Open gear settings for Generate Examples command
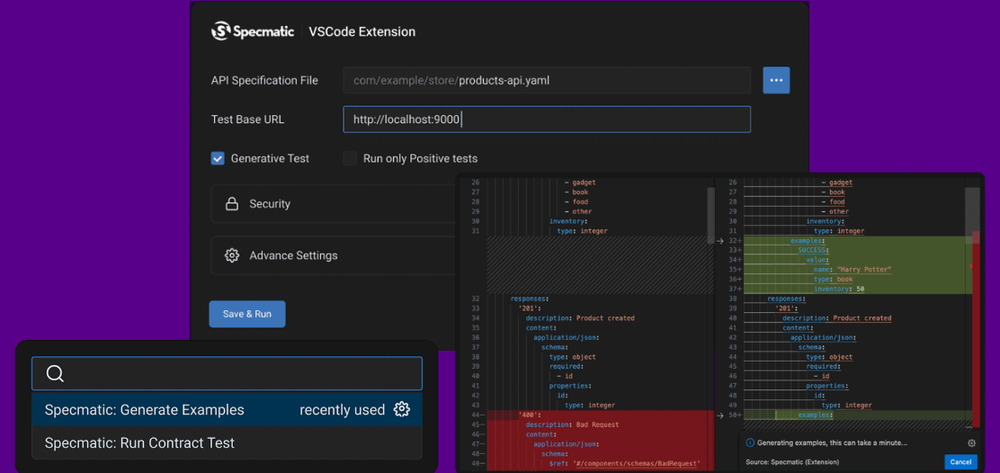This screenshot has height=473, width=1000. [x=402, y=409]
